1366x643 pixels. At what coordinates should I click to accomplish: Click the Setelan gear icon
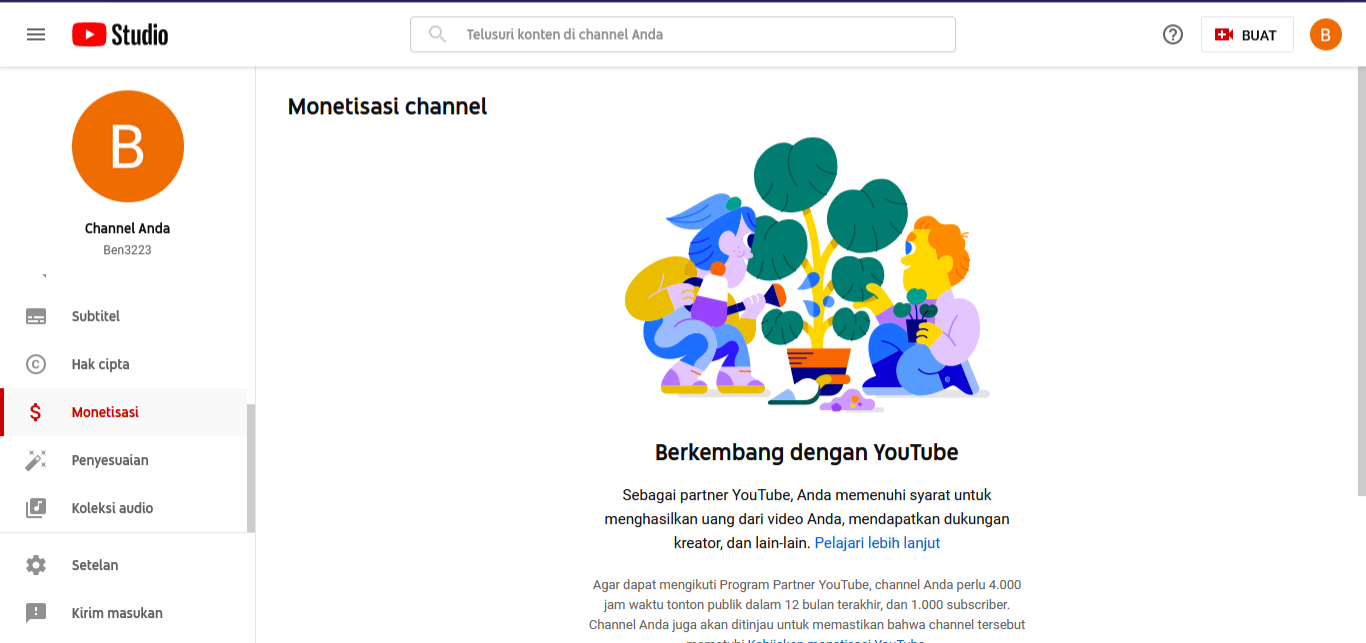[36, 565]
